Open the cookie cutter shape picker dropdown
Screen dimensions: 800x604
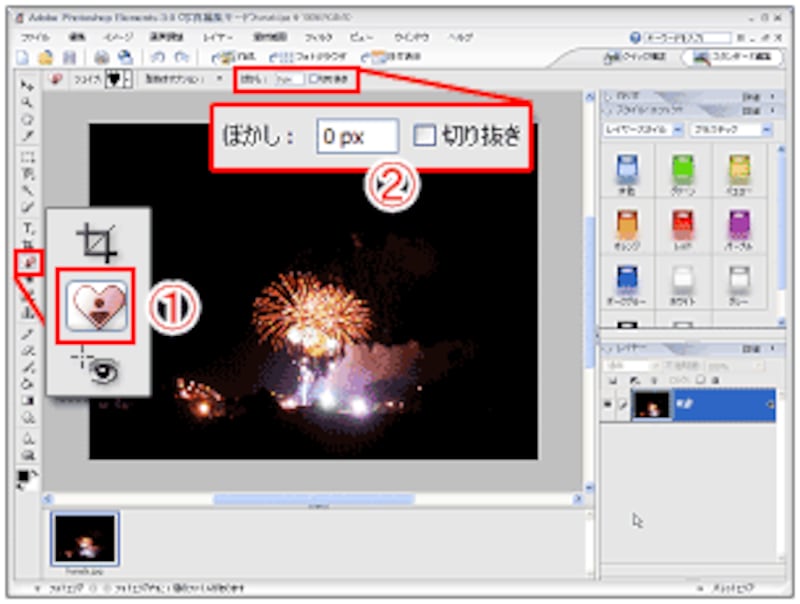click(127, 79)
